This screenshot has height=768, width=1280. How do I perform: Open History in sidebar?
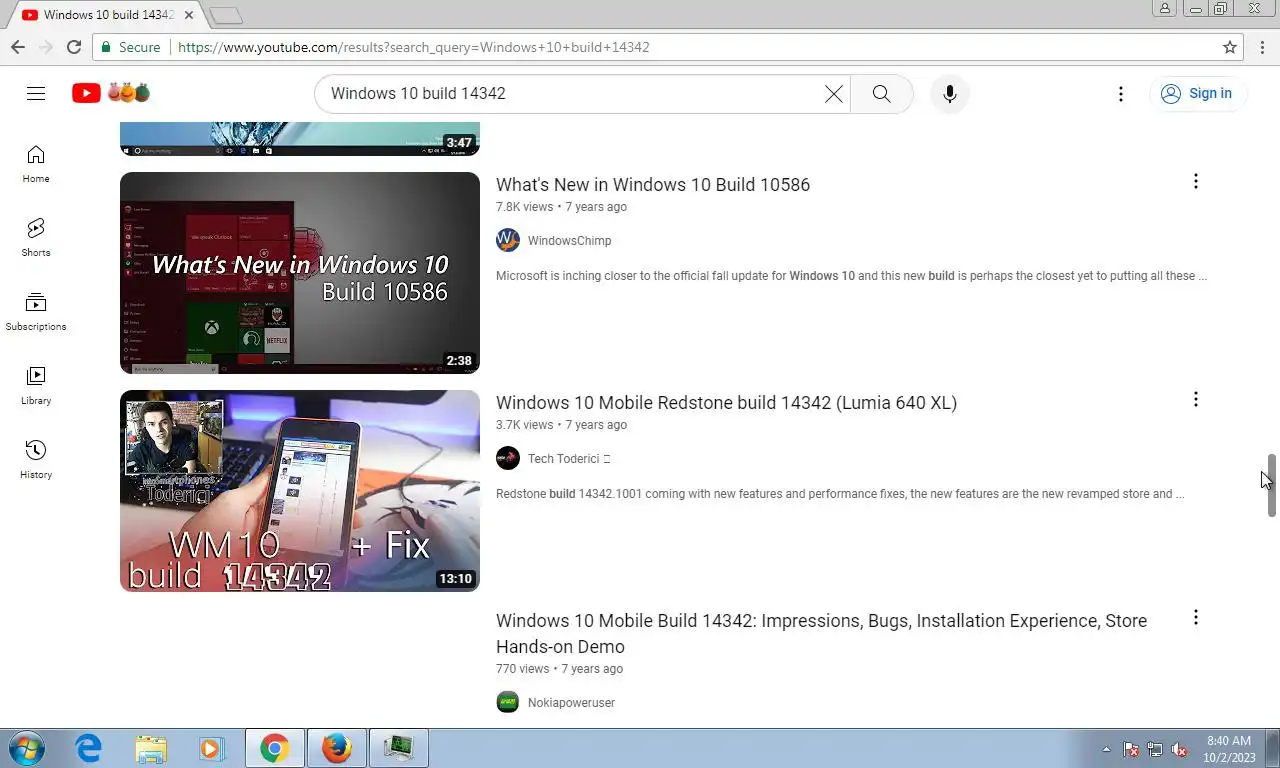[36, 460]
